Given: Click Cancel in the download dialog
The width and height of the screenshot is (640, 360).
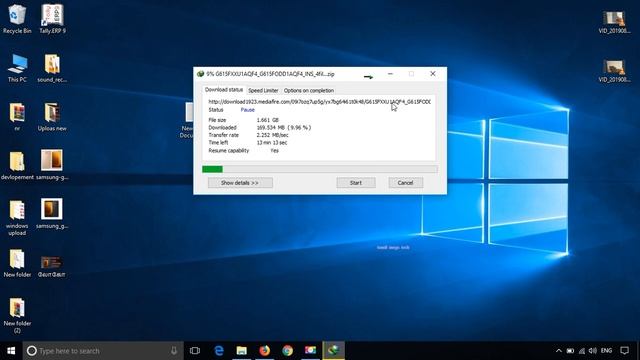Looking at the screenshot, I should (x=405, y=183).
